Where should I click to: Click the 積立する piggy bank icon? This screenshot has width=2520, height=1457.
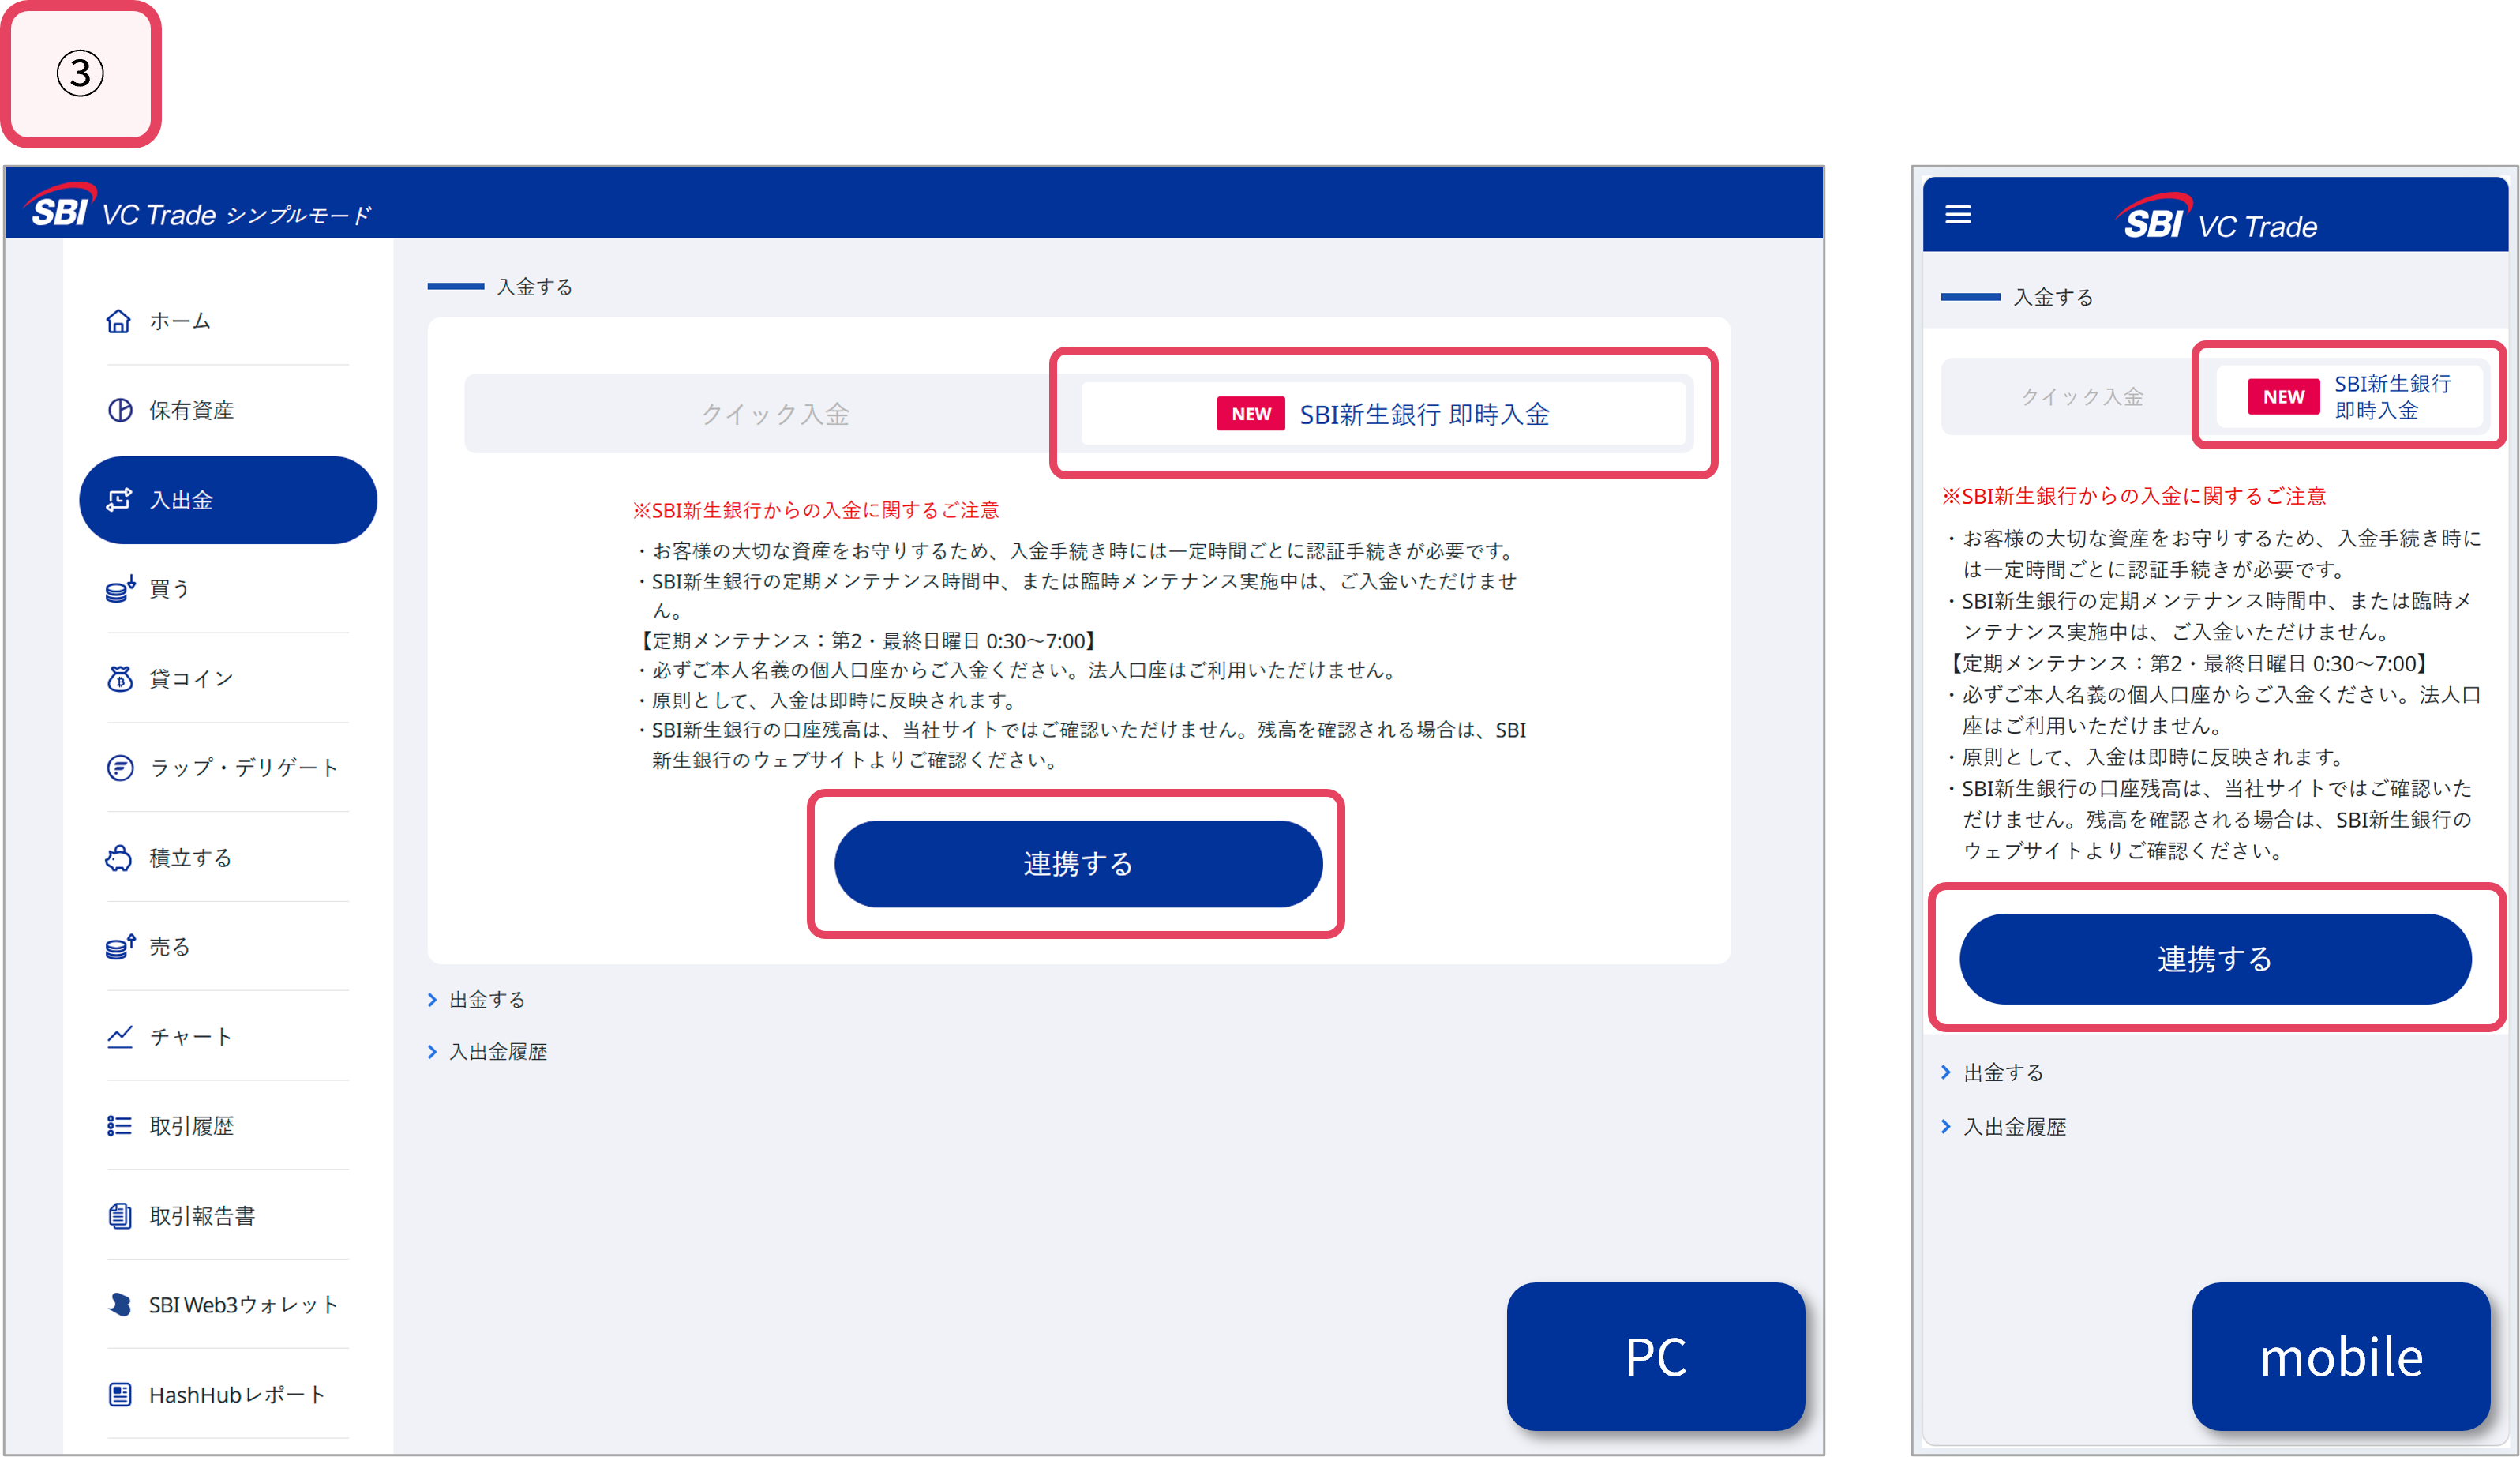click(x=119, y=858)
